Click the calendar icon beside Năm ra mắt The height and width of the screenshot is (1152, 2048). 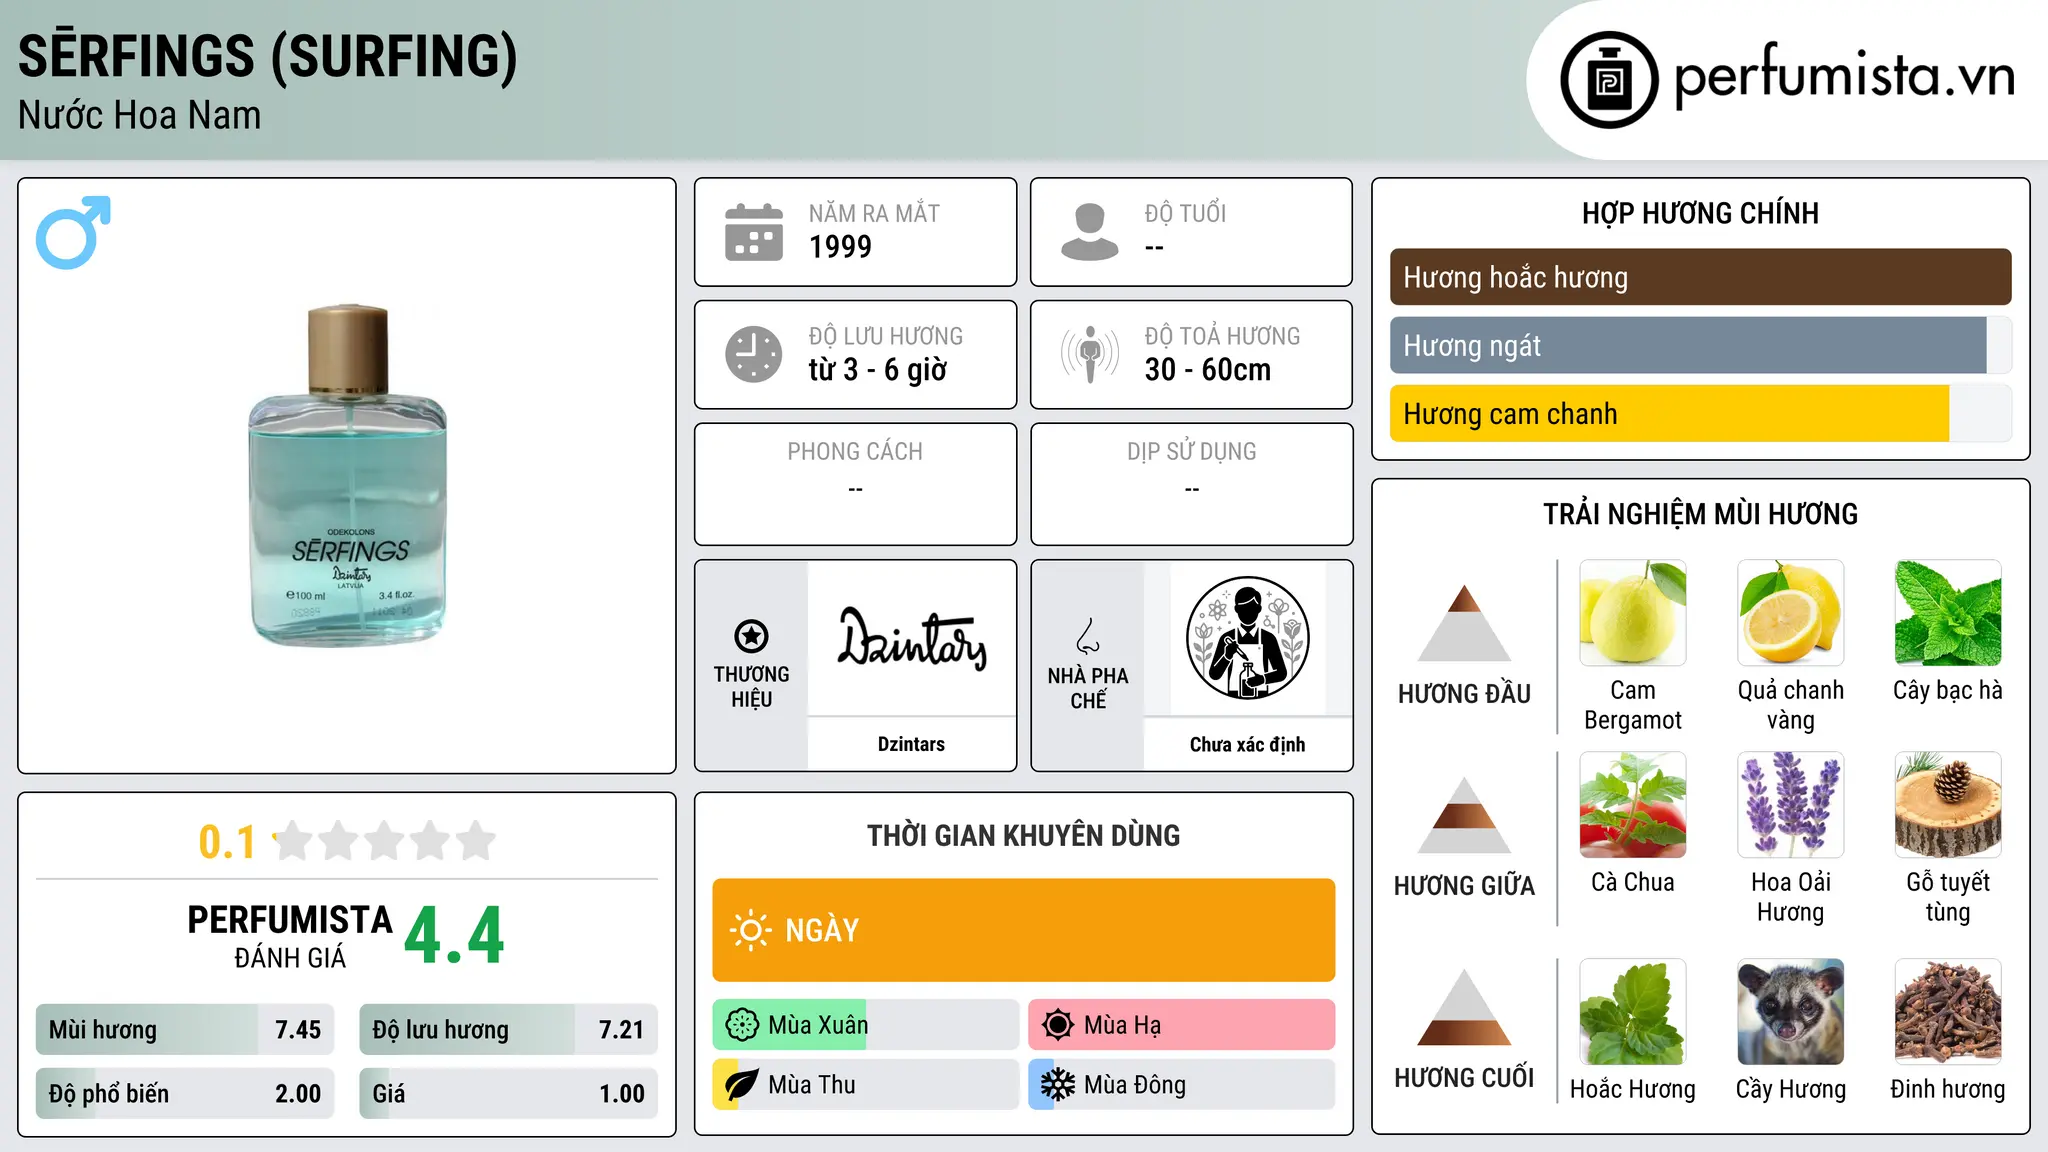(754, 232)
